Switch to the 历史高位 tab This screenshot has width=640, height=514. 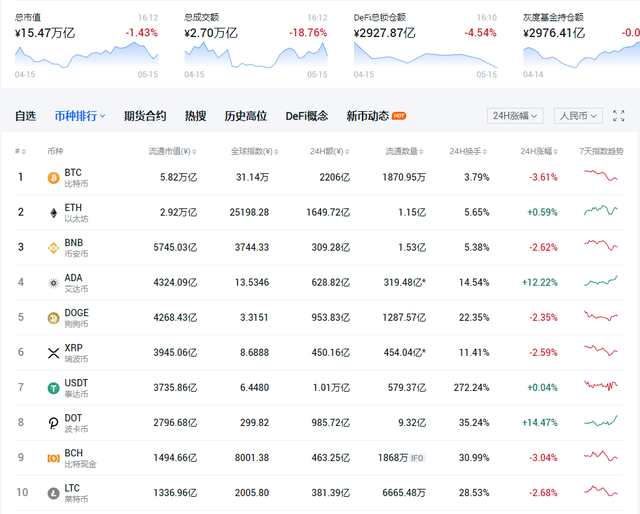pos(245,116)
